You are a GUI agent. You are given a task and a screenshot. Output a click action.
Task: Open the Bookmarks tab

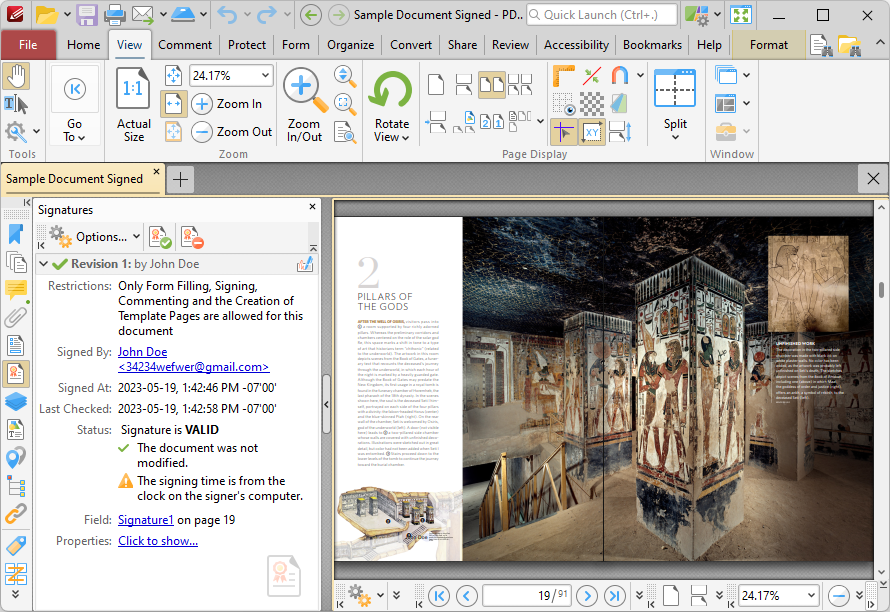[652, 45]
